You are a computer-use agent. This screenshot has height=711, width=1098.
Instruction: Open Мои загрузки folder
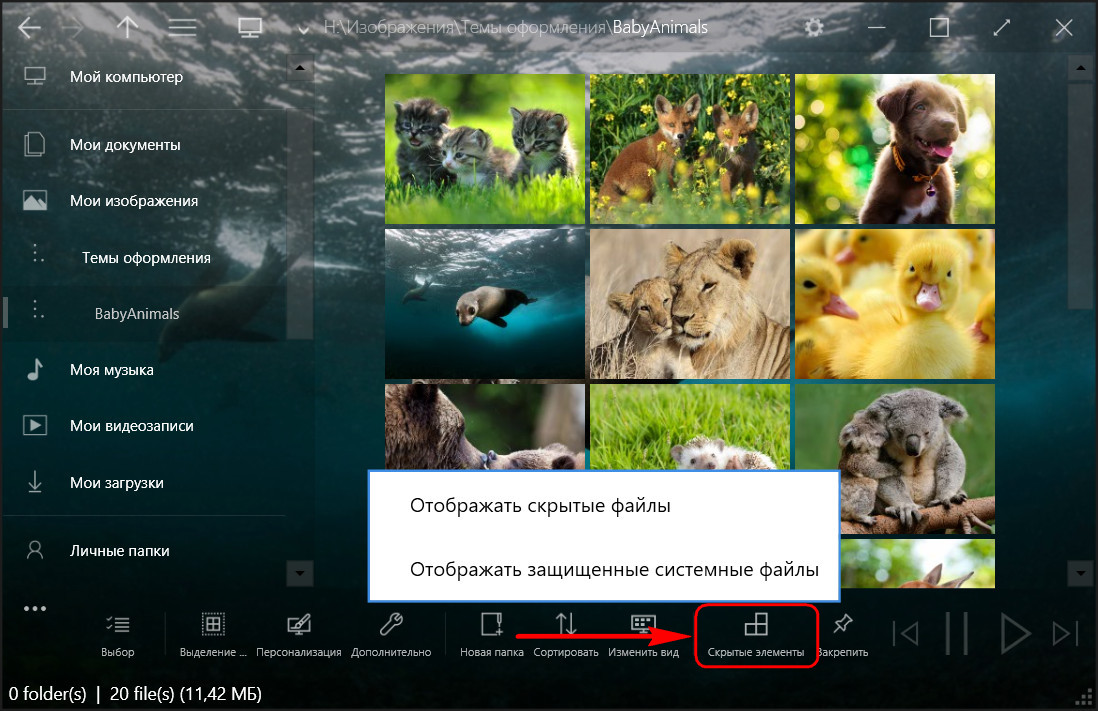[x=117, y=482]
